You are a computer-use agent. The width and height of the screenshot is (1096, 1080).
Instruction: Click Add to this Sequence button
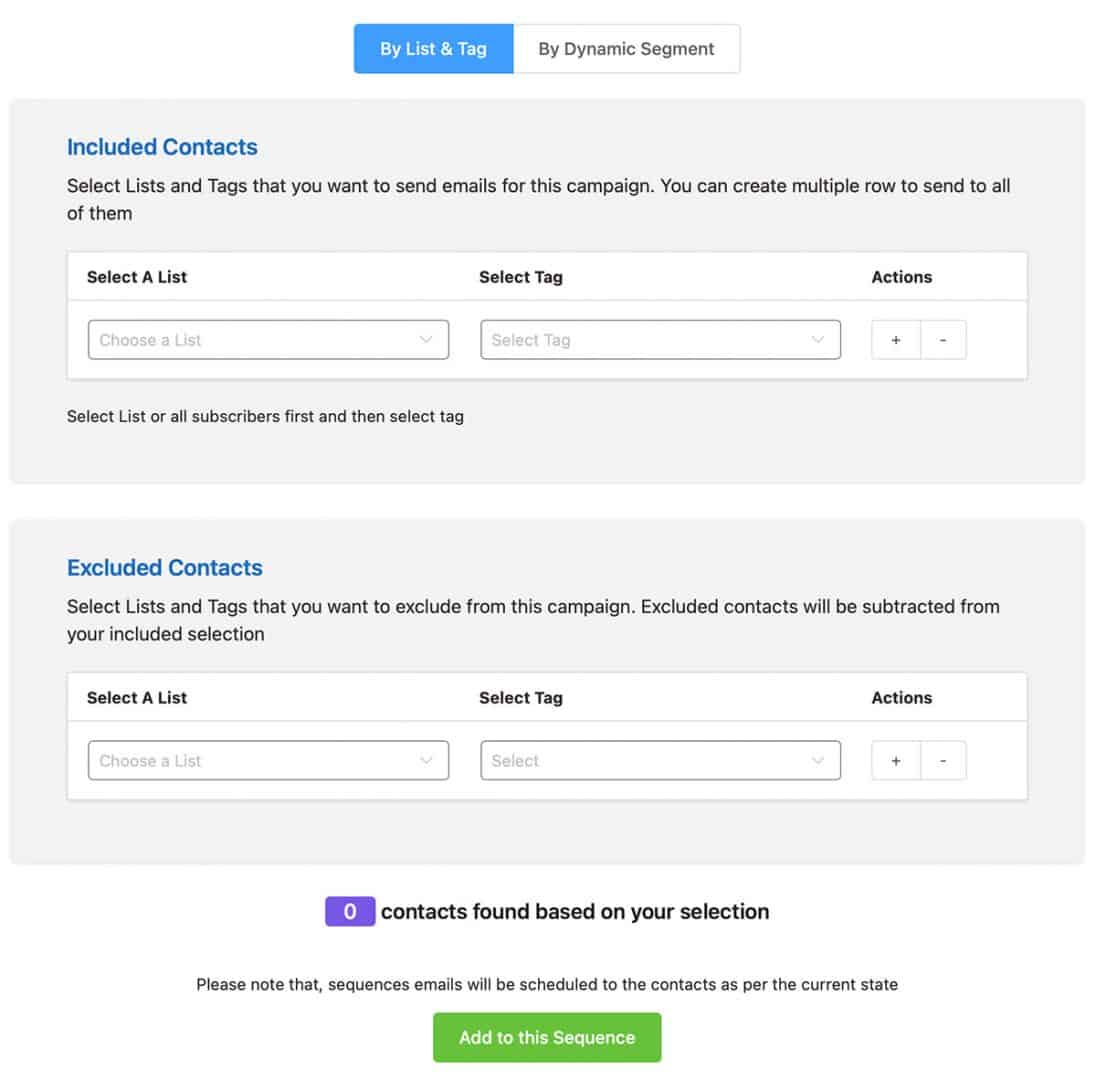tap(547, 1037)
